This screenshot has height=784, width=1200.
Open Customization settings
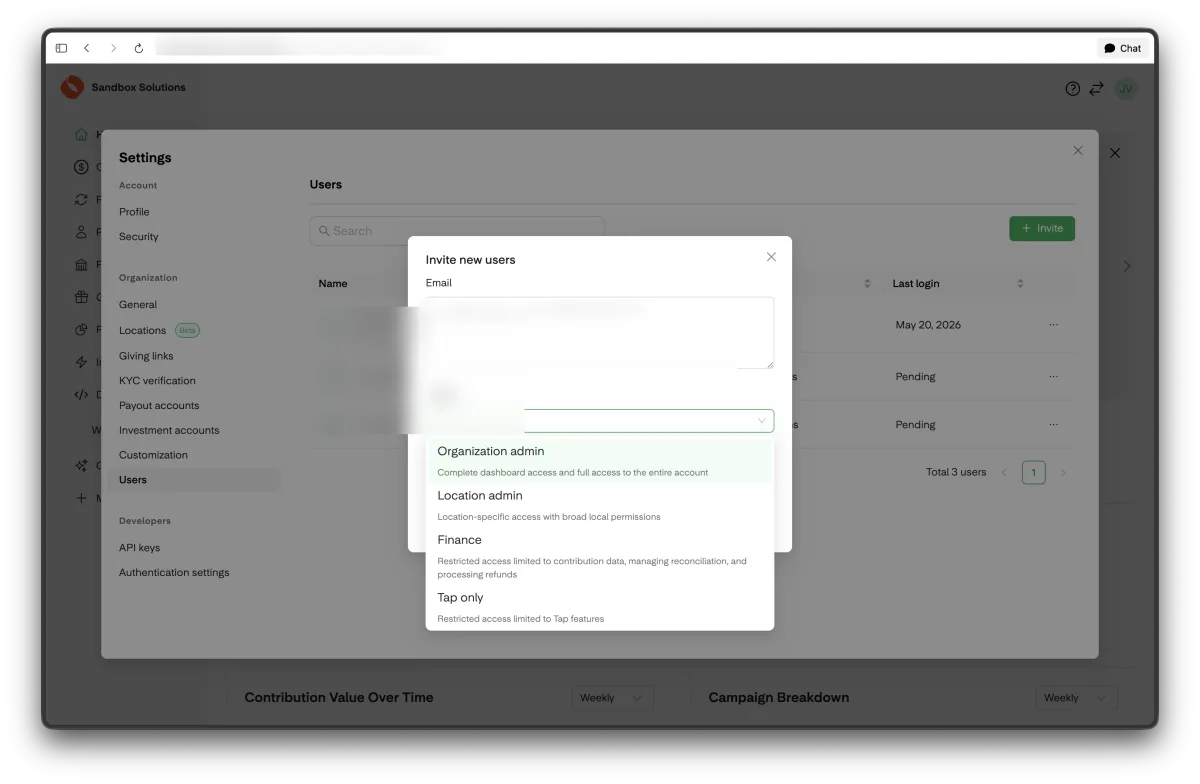point(153,455)
